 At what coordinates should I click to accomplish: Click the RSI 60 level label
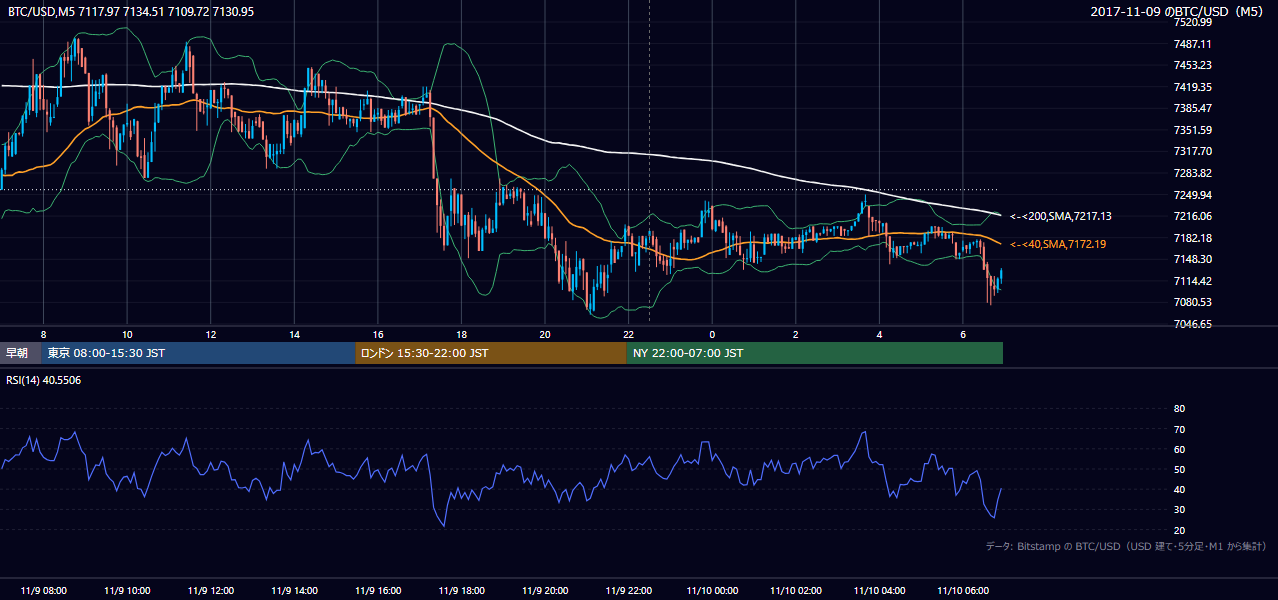(1179, 449)
